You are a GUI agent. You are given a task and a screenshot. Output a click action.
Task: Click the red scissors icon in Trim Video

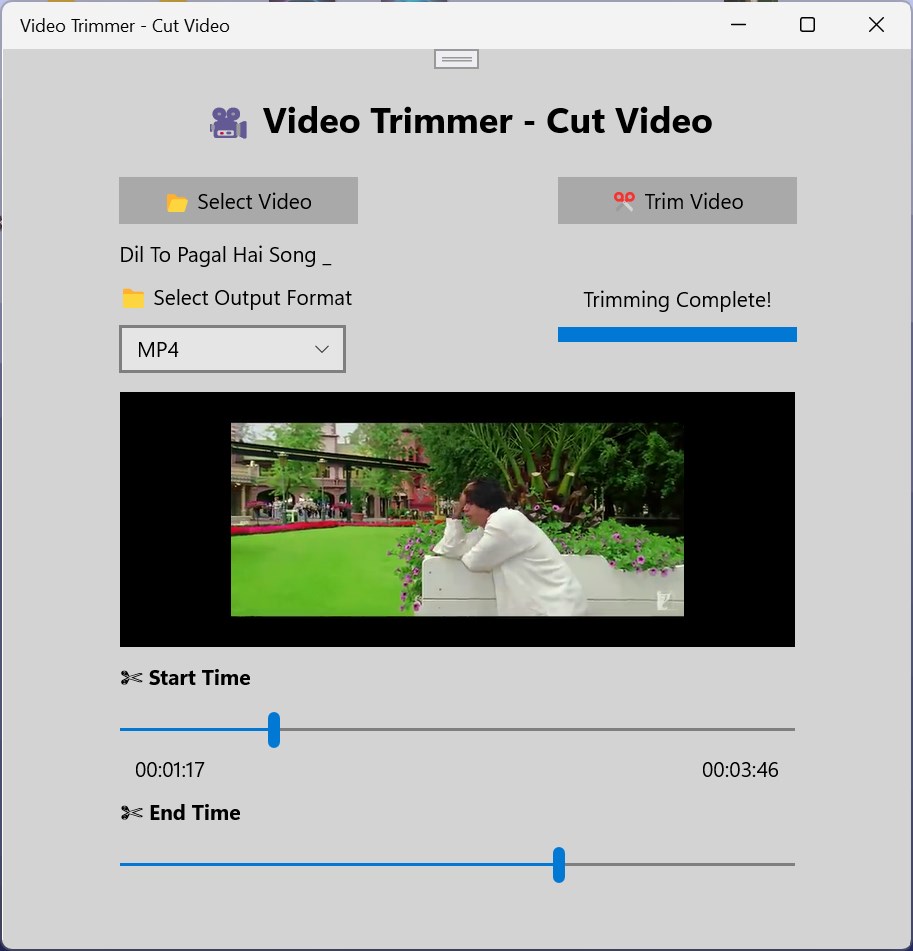624,201
